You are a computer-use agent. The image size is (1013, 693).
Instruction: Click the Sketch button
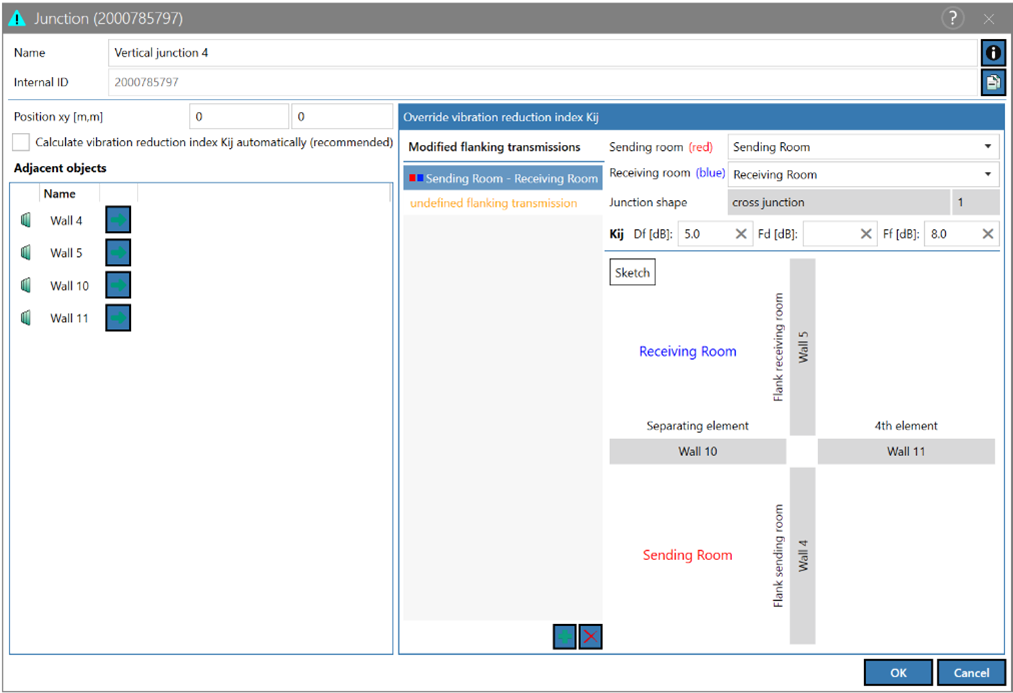[632, 273]
